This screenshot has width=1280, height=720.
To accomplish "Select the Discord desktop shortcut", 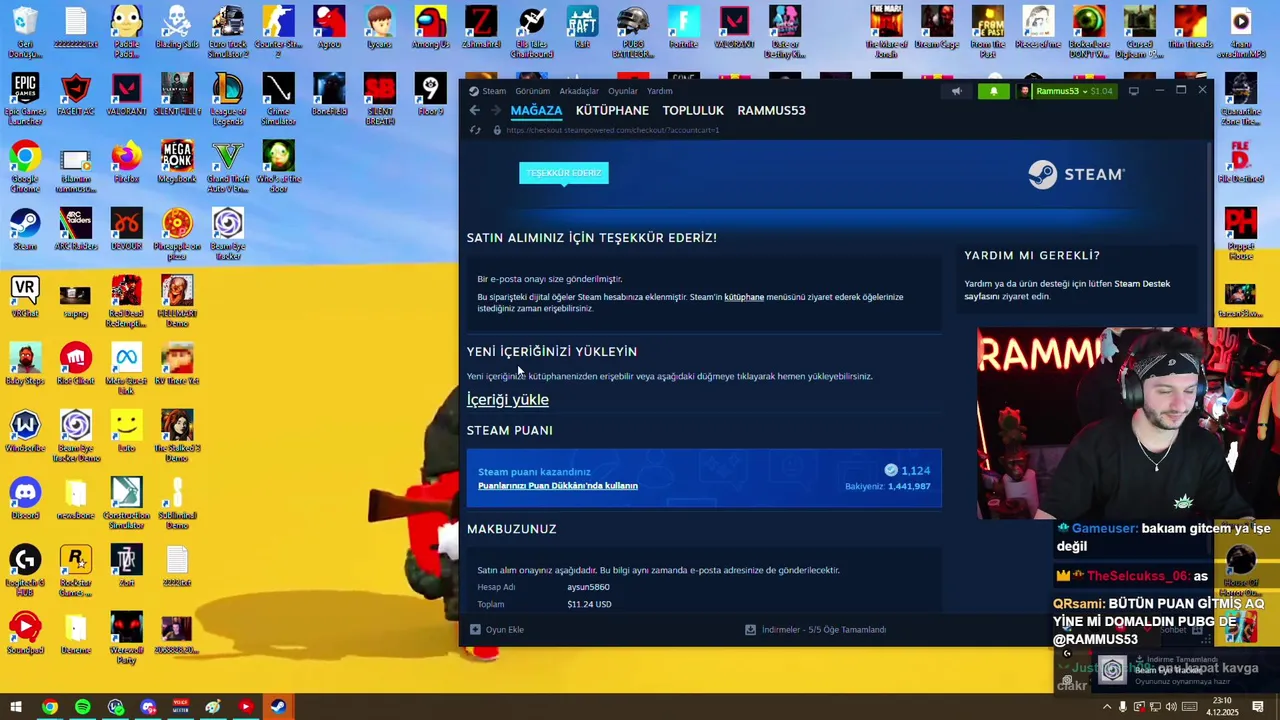I will [25, 497].
